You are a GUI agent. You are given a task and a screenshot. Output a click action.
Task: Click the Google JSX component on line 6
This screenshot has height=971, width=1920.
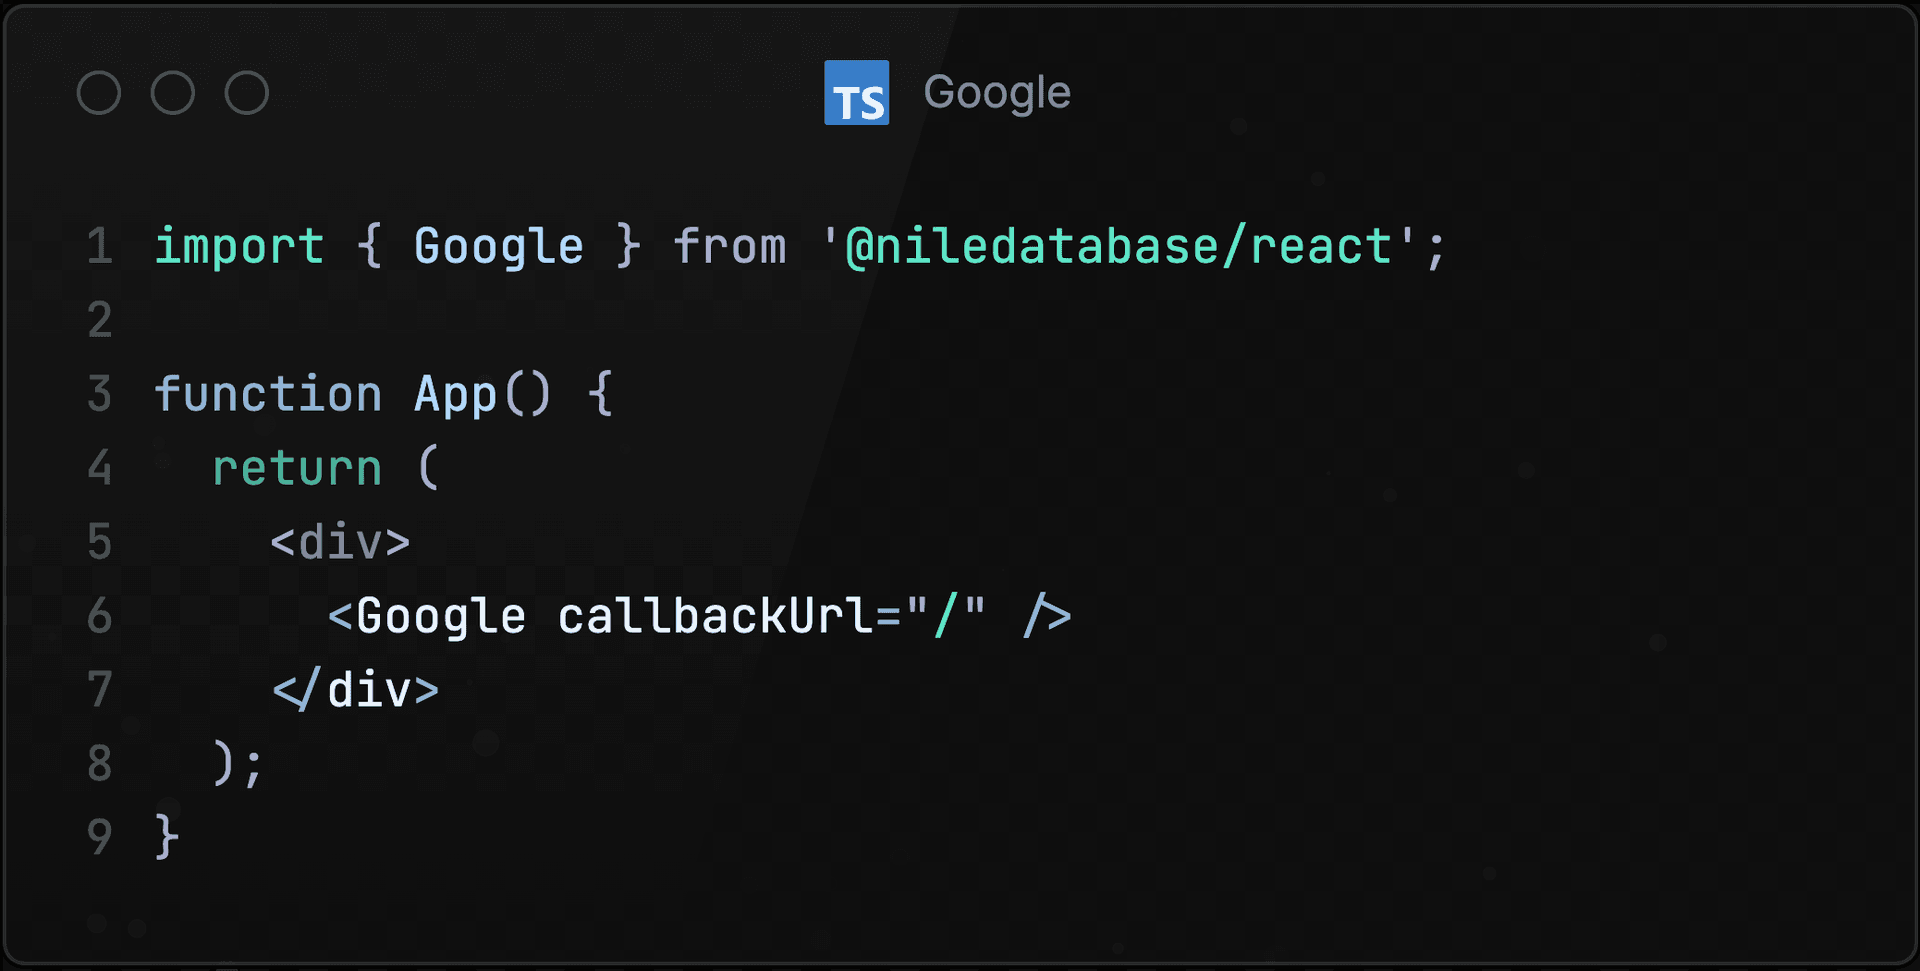click(440, 616)
